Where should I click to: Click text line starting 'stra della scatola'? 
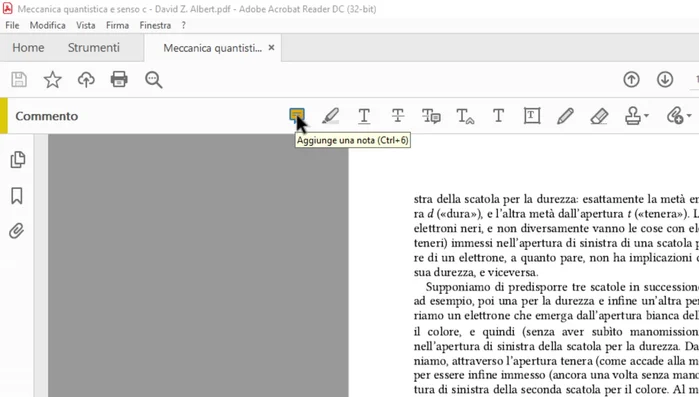point(556,199)
